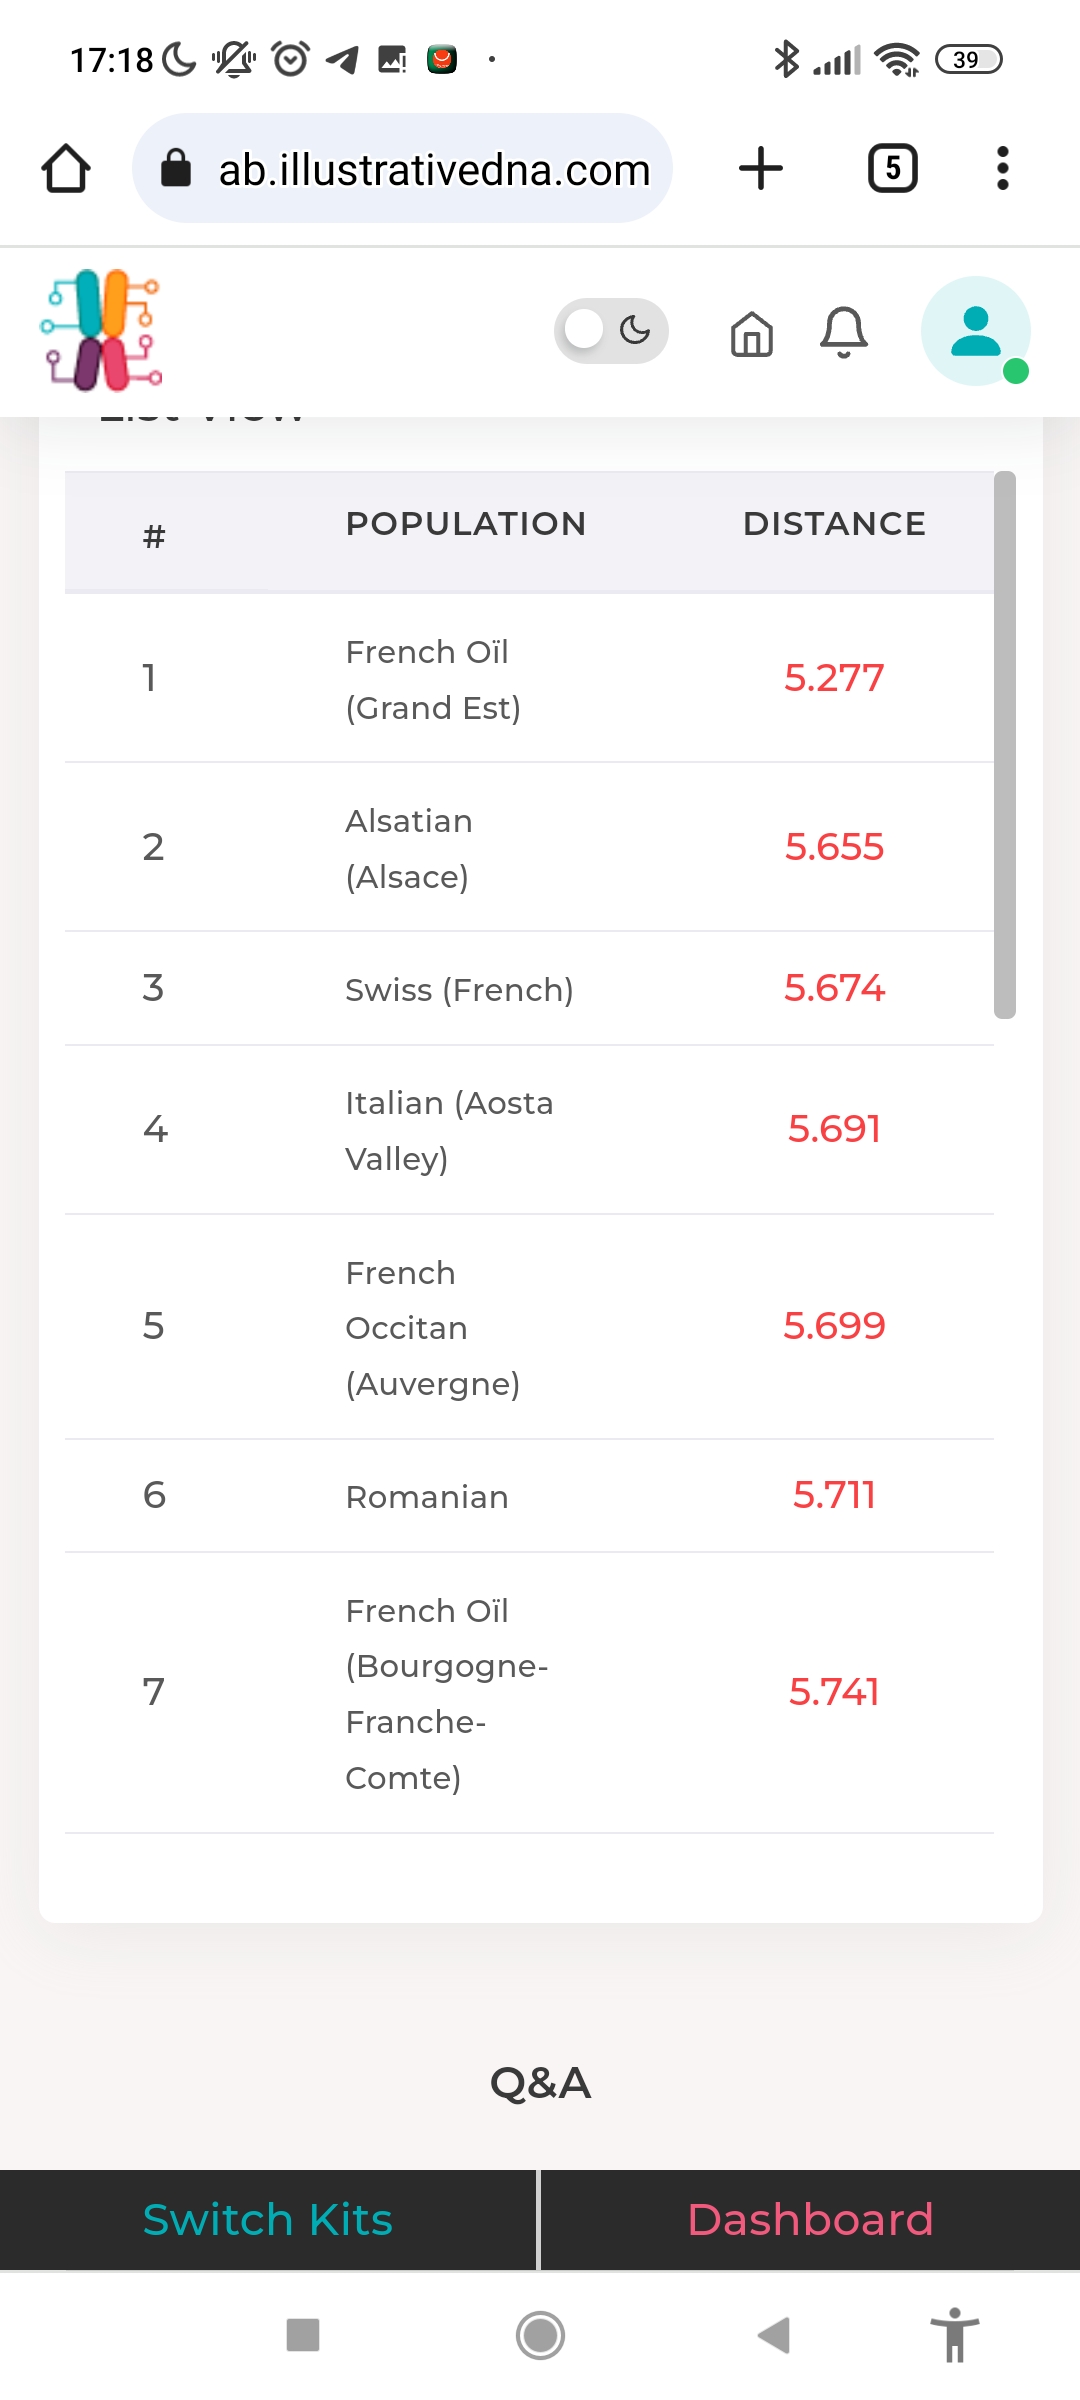
Task: Open the Dashboard tab
Action: click(811, 2219)
